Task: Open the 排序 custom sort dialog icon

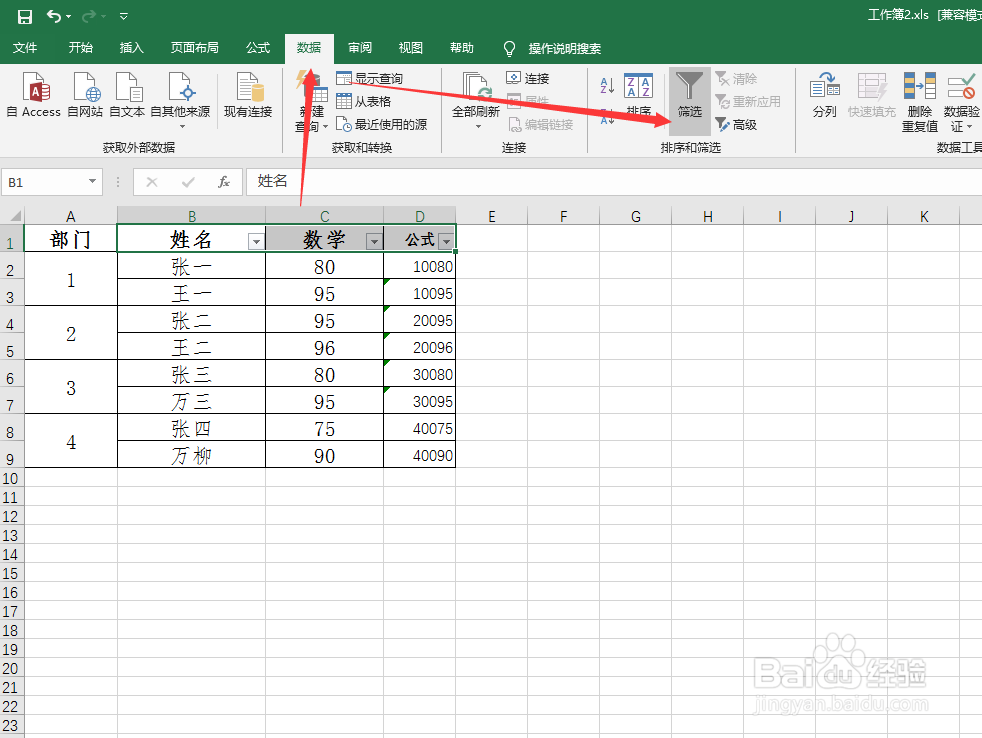Action: tap(639, 95)
